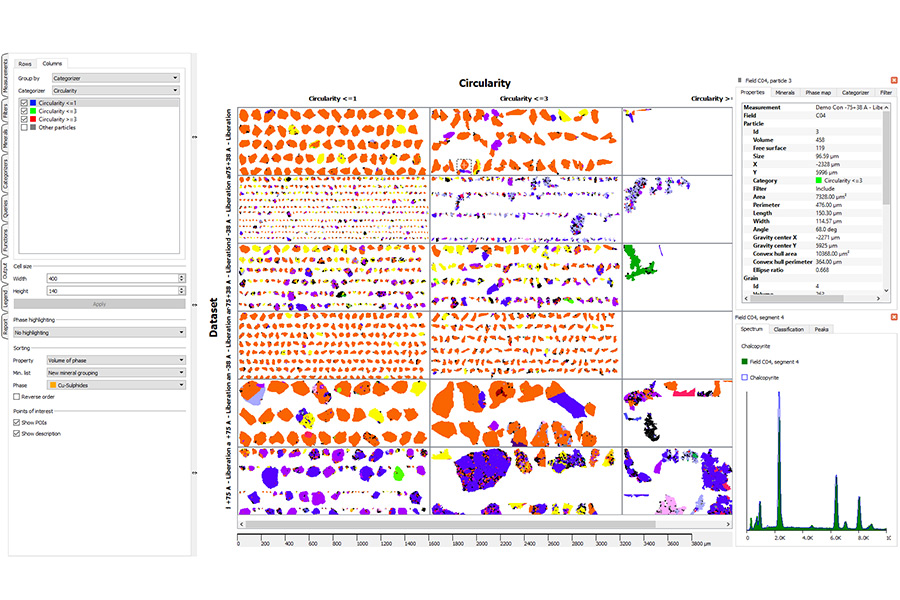Click the orange Cu-Sulphides phase icon
The height and width of the screenshot is (600, 900).
[53, 384]
